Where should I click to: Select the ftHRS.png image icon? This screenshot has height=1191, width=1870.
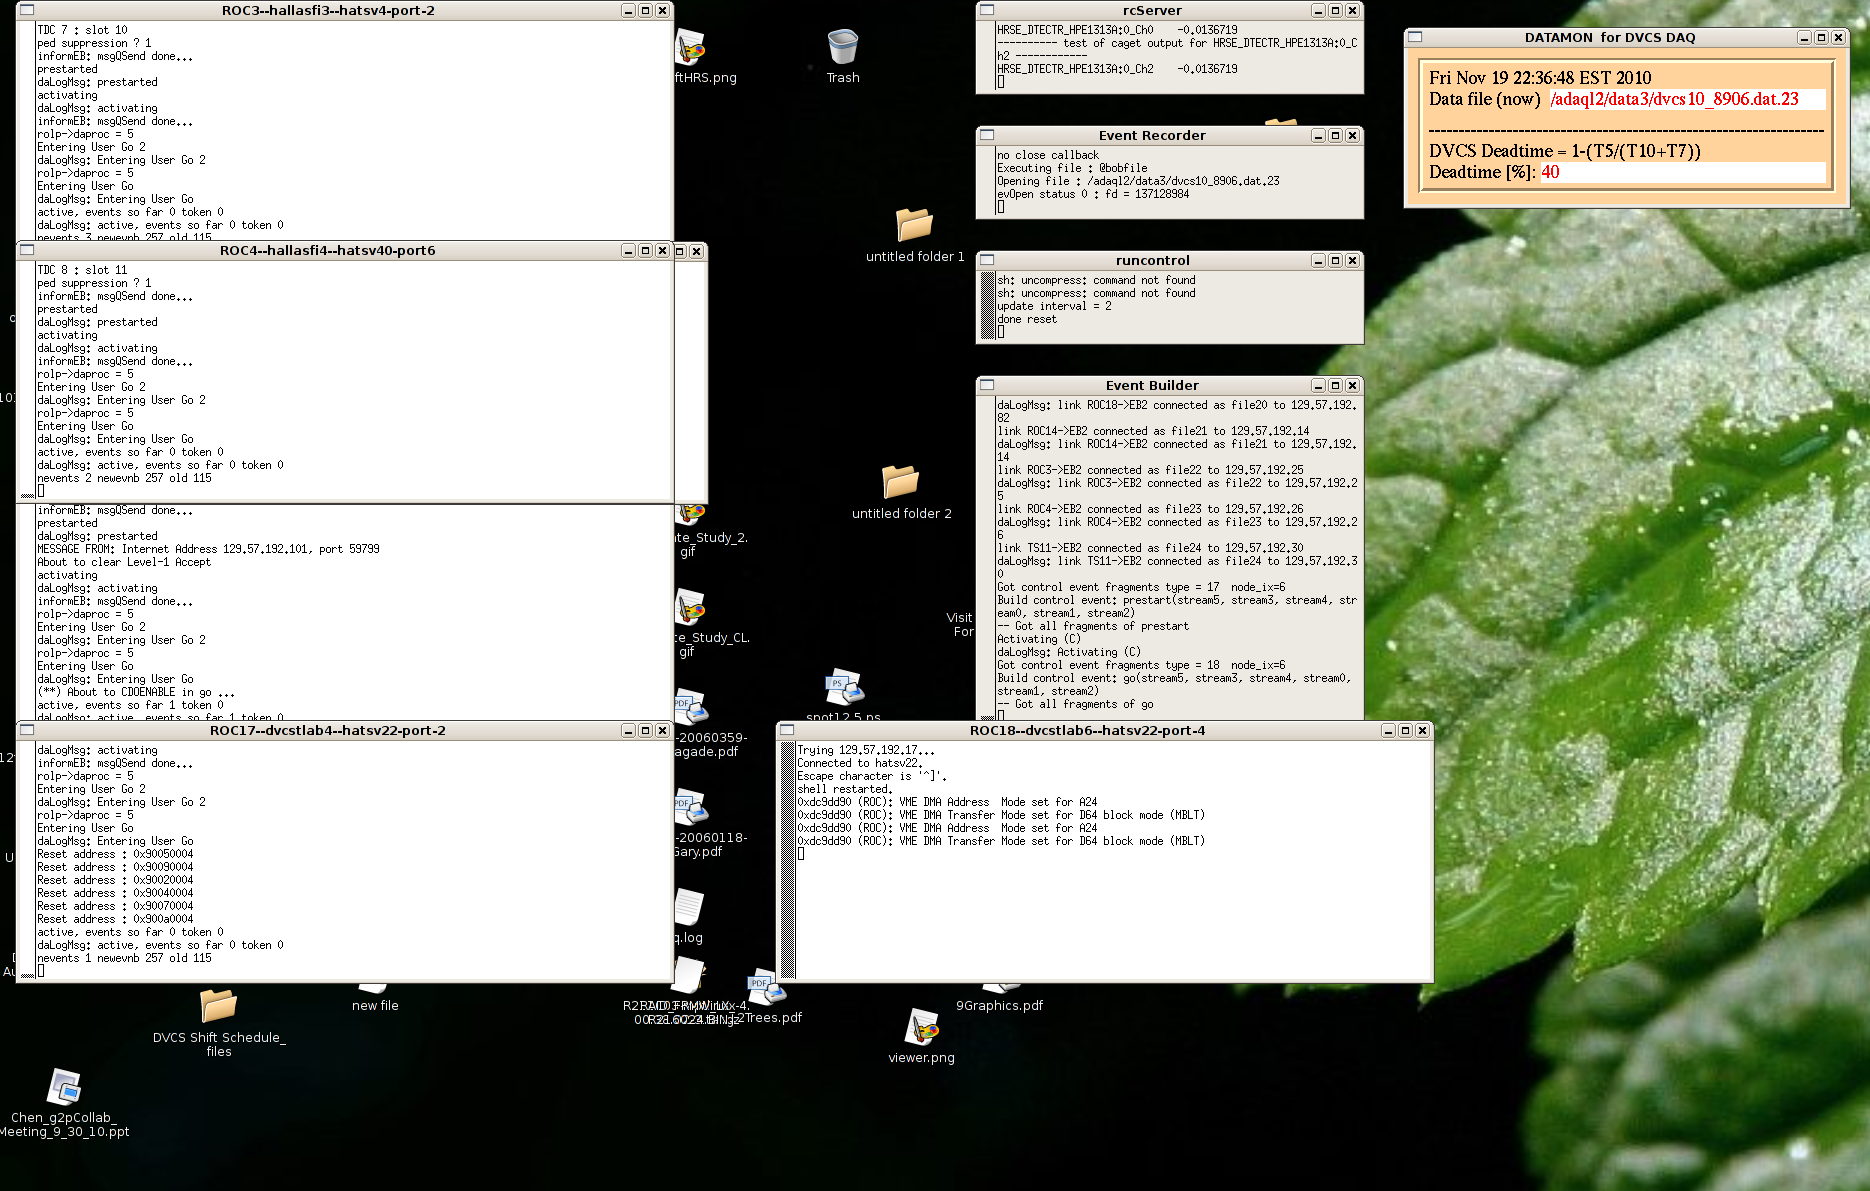[x=691, y=48]
